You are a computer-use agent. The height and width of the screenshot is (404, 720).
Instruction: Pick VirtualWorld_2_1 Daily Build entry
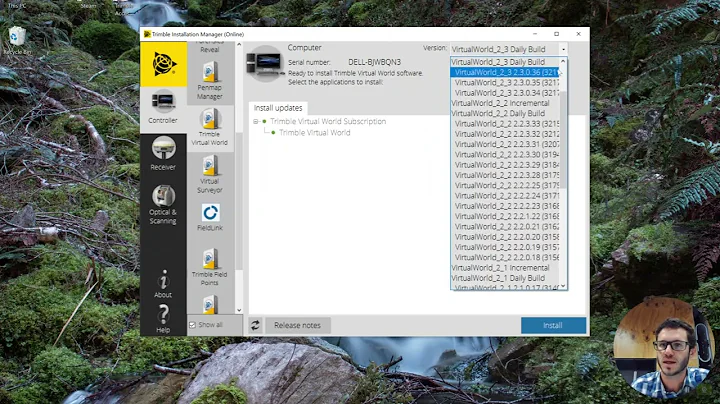505,278
